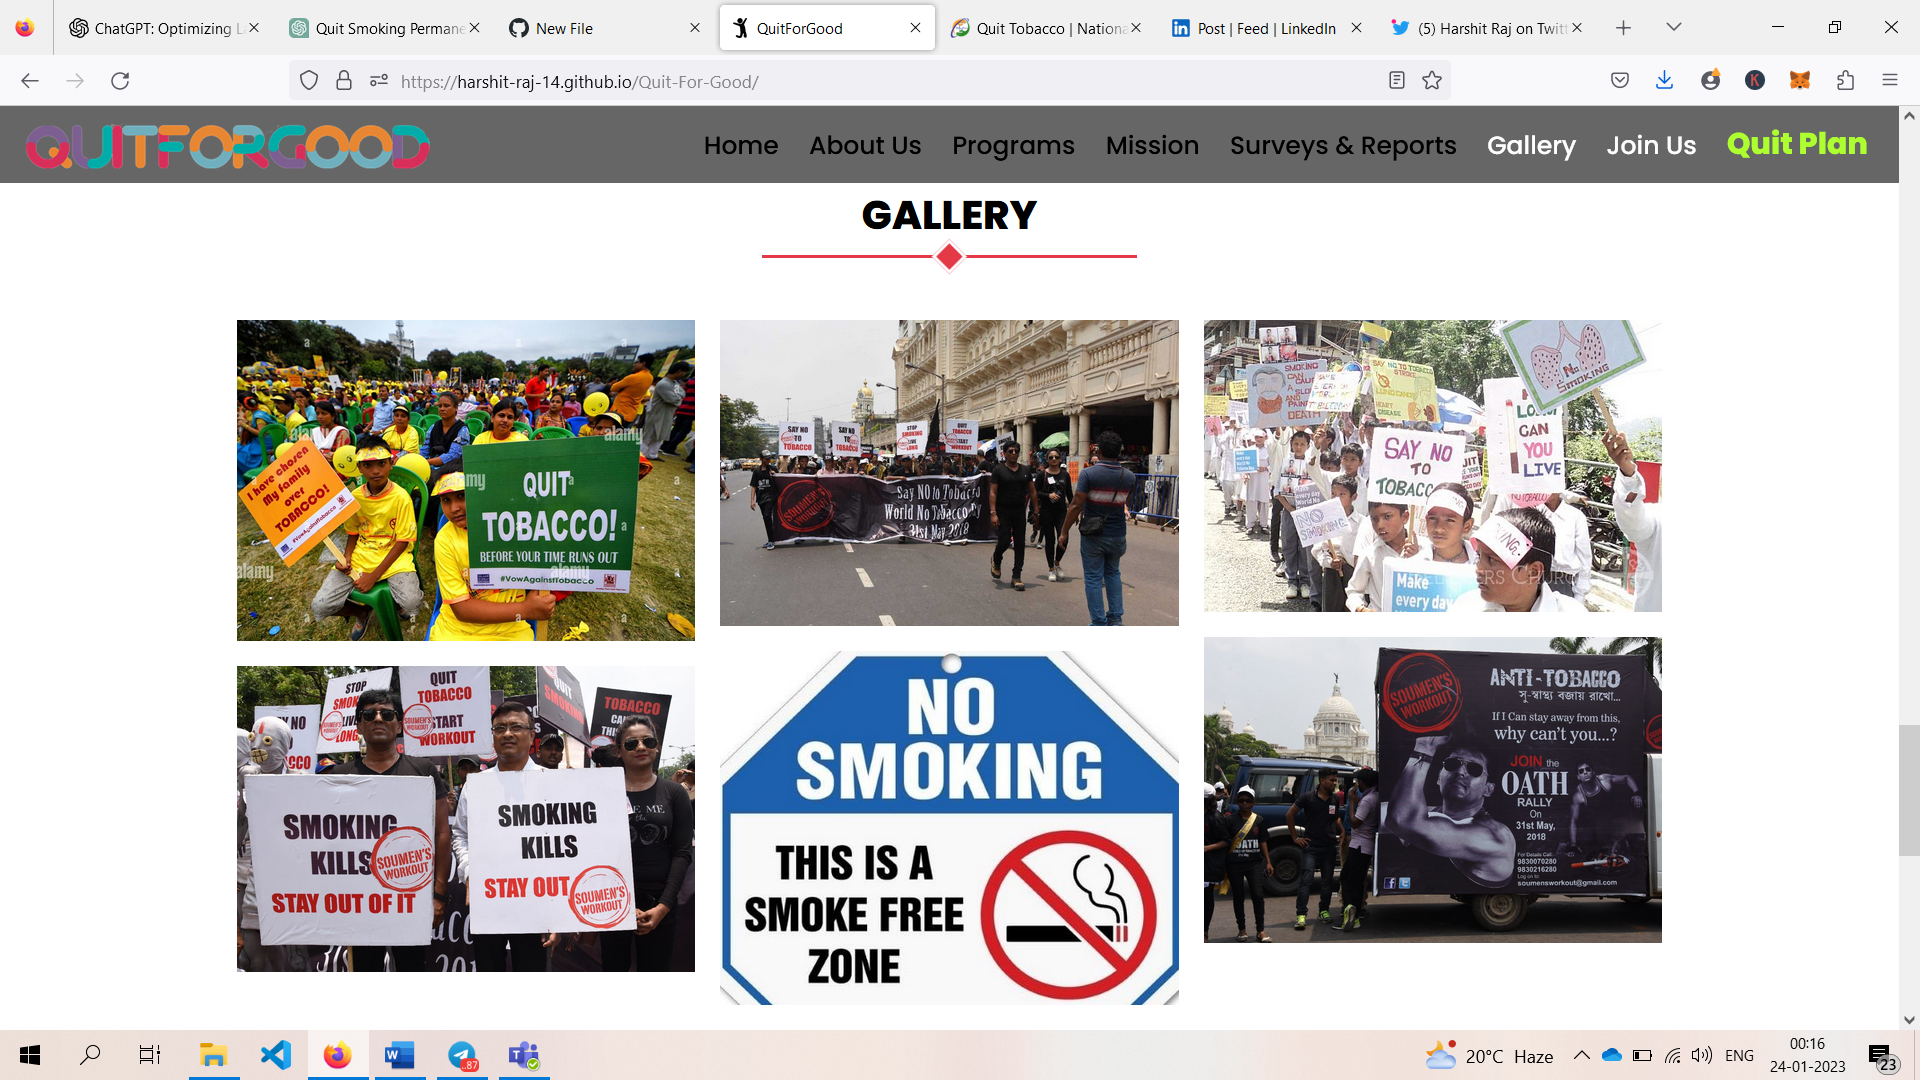
Task: Open the Surveys & Reports nav link
Action: tap(1342, 145)
